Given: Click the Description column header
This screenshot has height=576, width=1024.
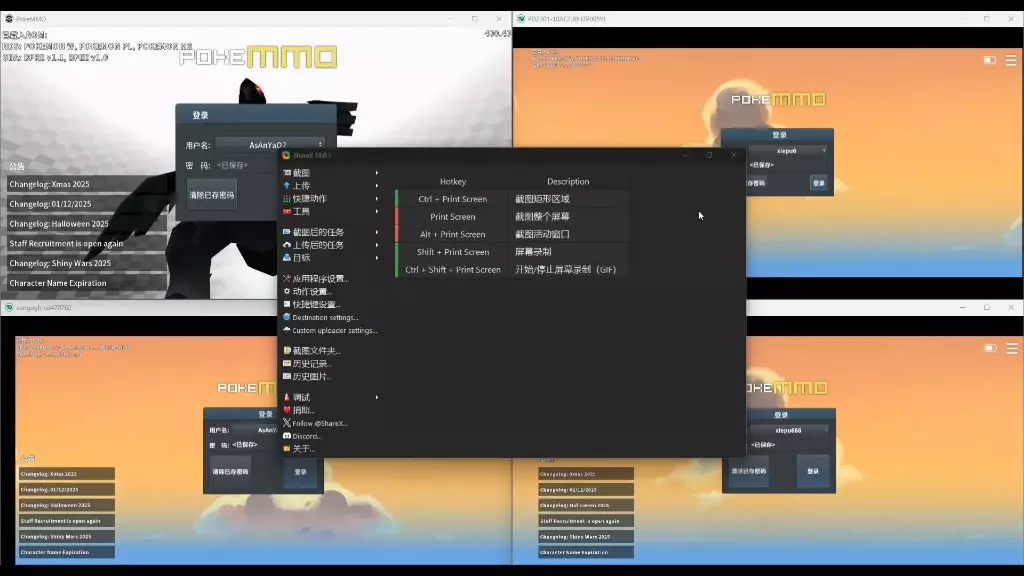Looking at the screenshot, I should coord(568,182).
